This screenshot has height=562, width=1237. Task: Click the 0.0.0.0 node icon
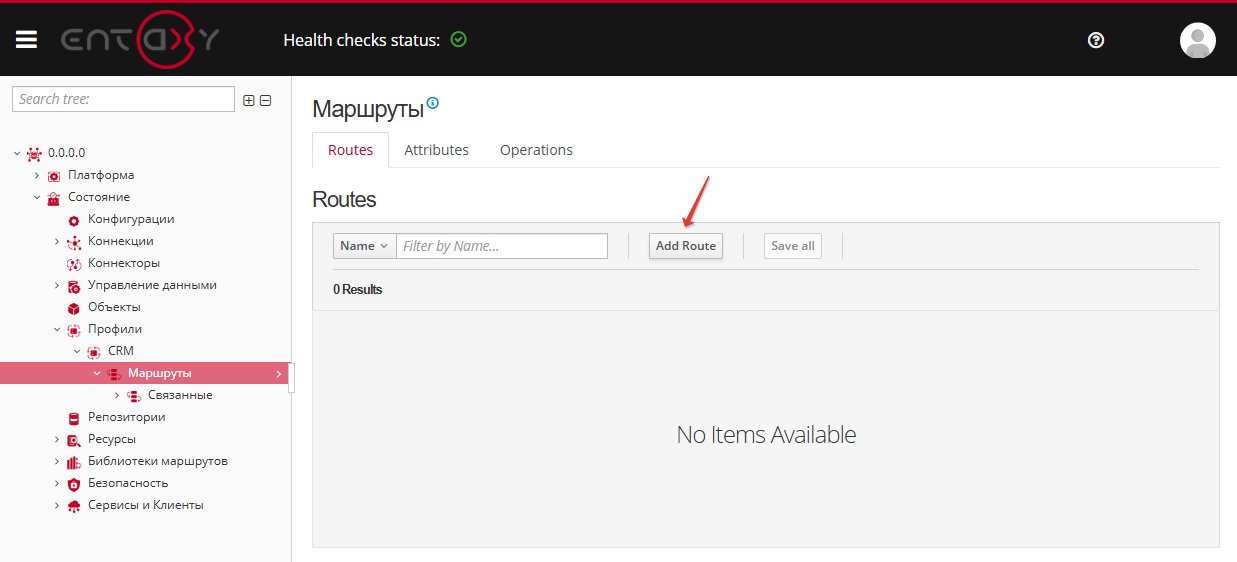[x=35, y=153]
